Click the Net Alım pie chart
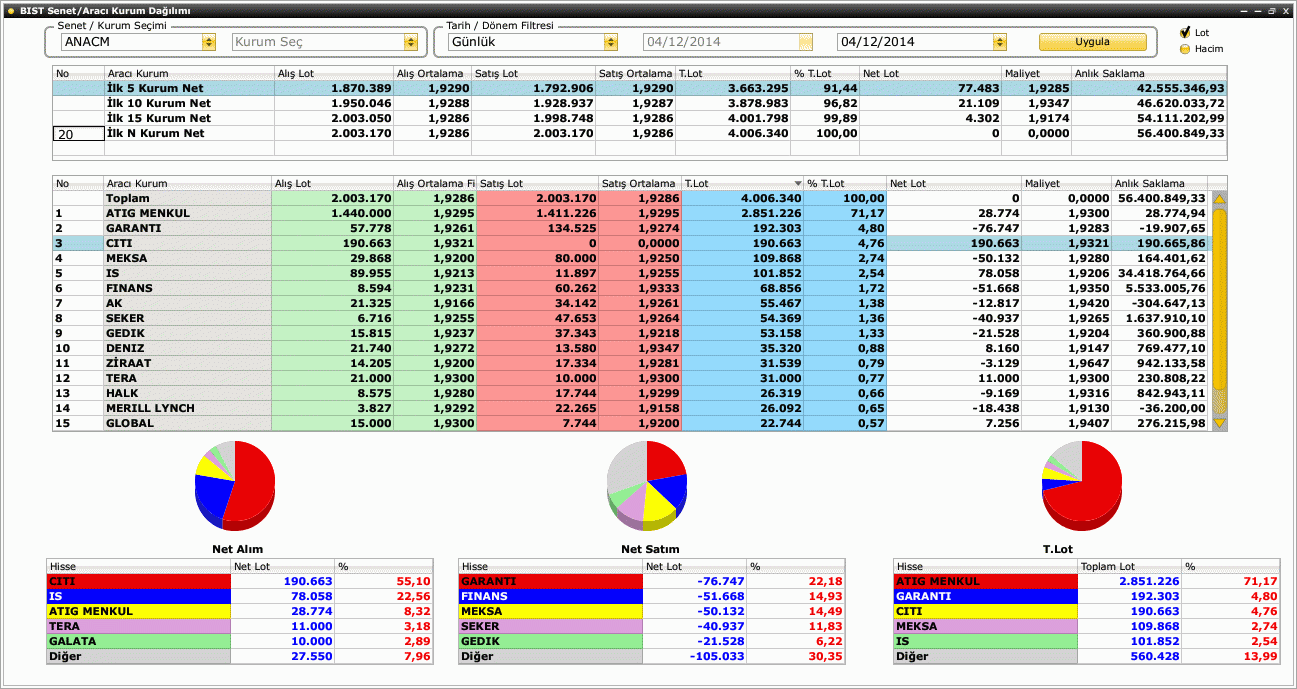The image size is (1297, 689). (235, 485)
